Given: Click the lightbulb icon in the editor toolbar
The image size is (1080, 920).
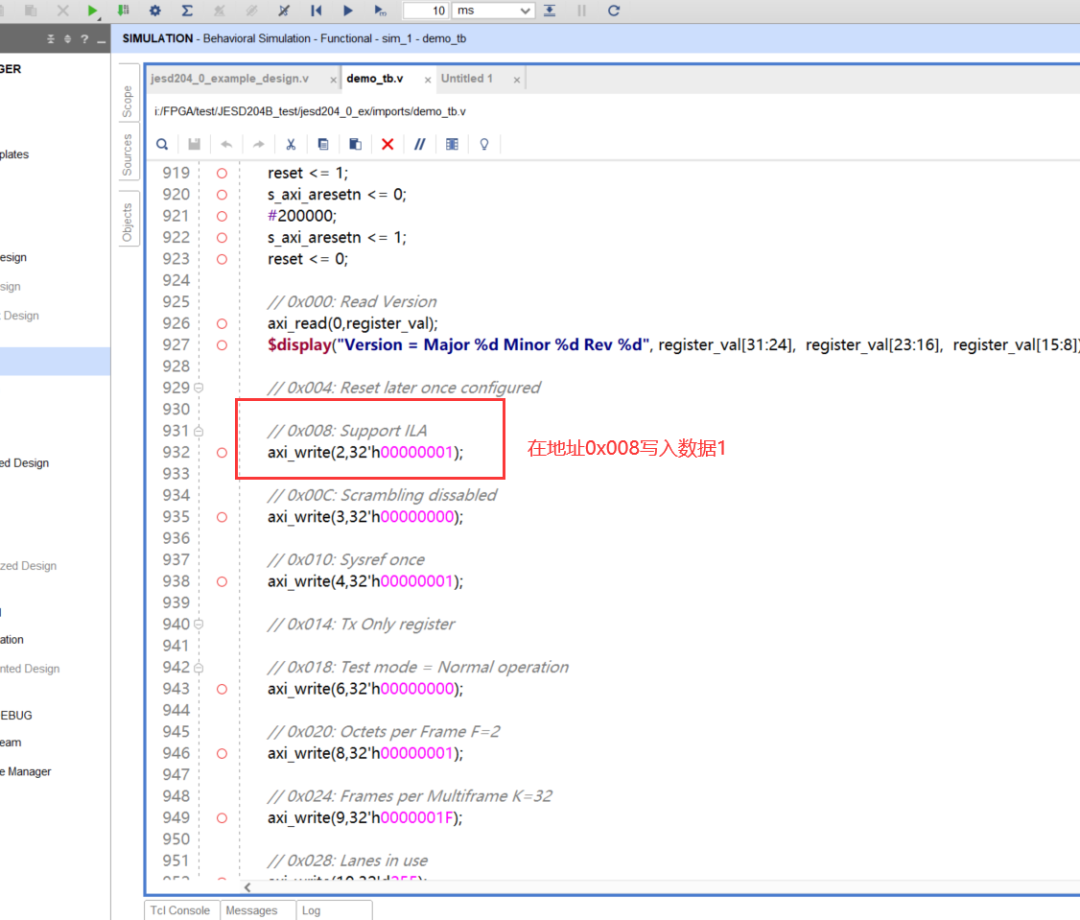Looking at the screenshot, I should (x=484, y=144).
